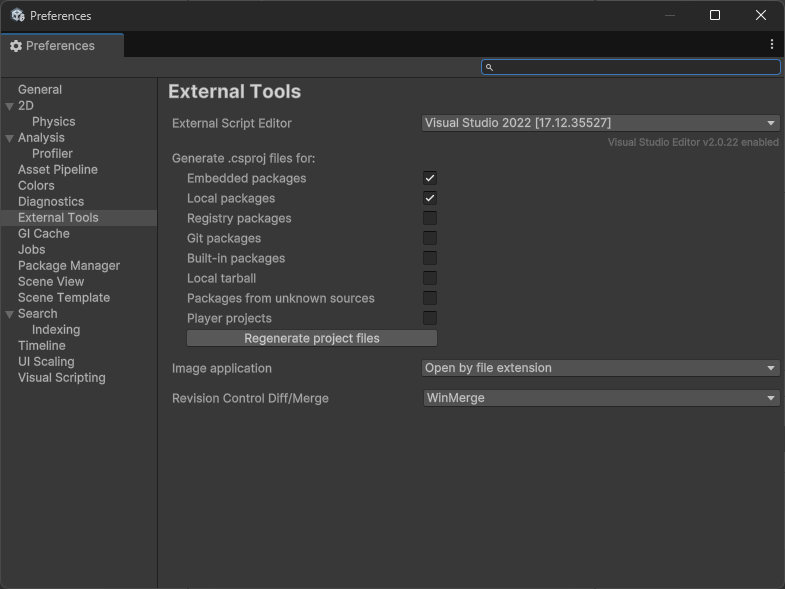The image size is (785, 589).
Task: Maximize the Preferences window
Action: [715, 15]
